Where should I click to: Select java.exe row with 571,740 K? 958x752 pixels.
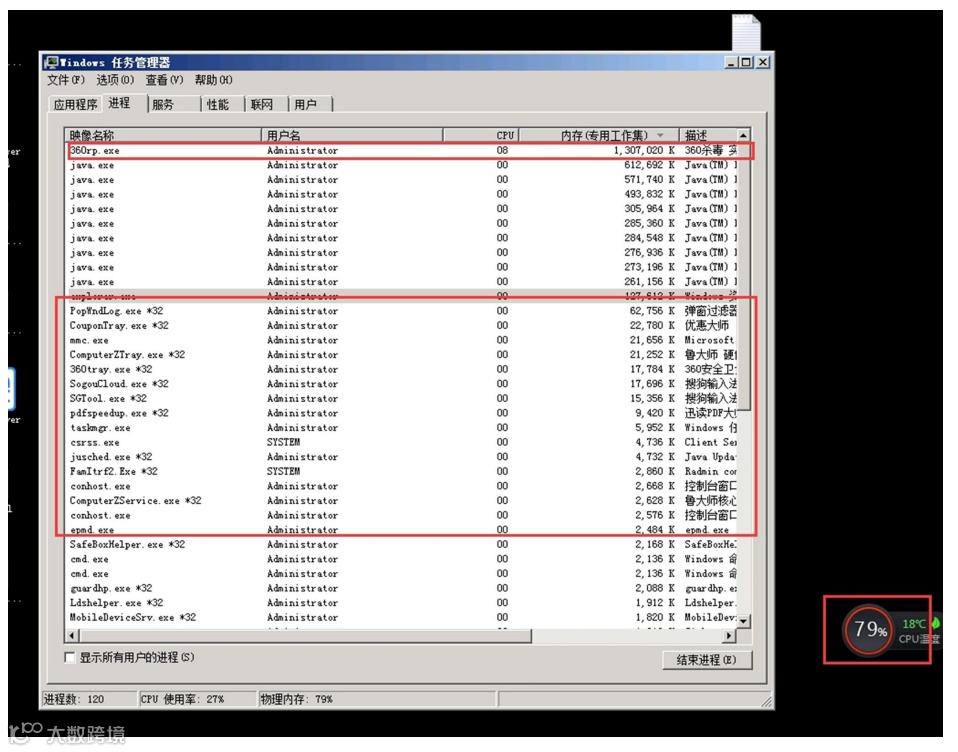click(401, 180)
